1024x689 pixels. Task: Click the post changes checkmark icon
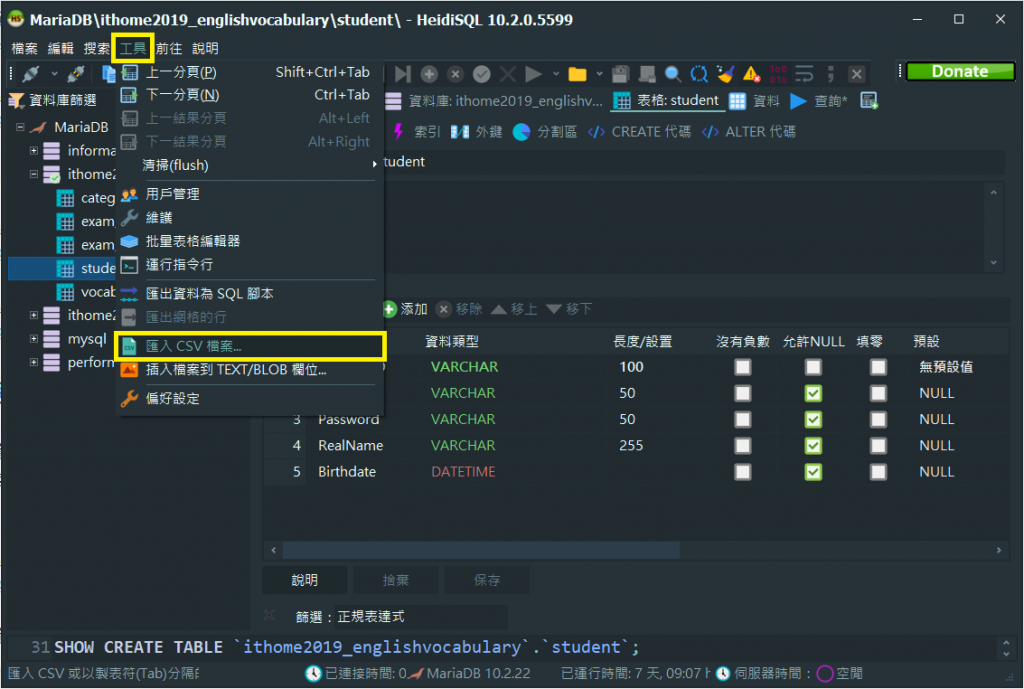[481, 74]
